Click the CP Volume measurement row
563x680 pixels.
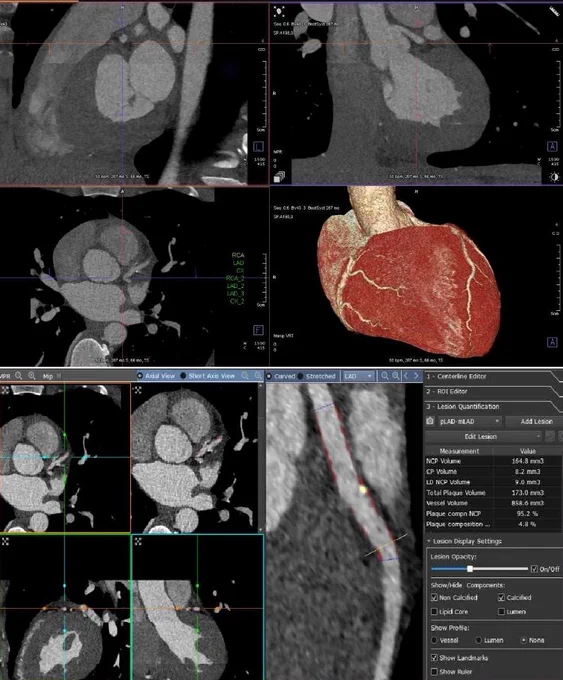[x=494, y=471]
